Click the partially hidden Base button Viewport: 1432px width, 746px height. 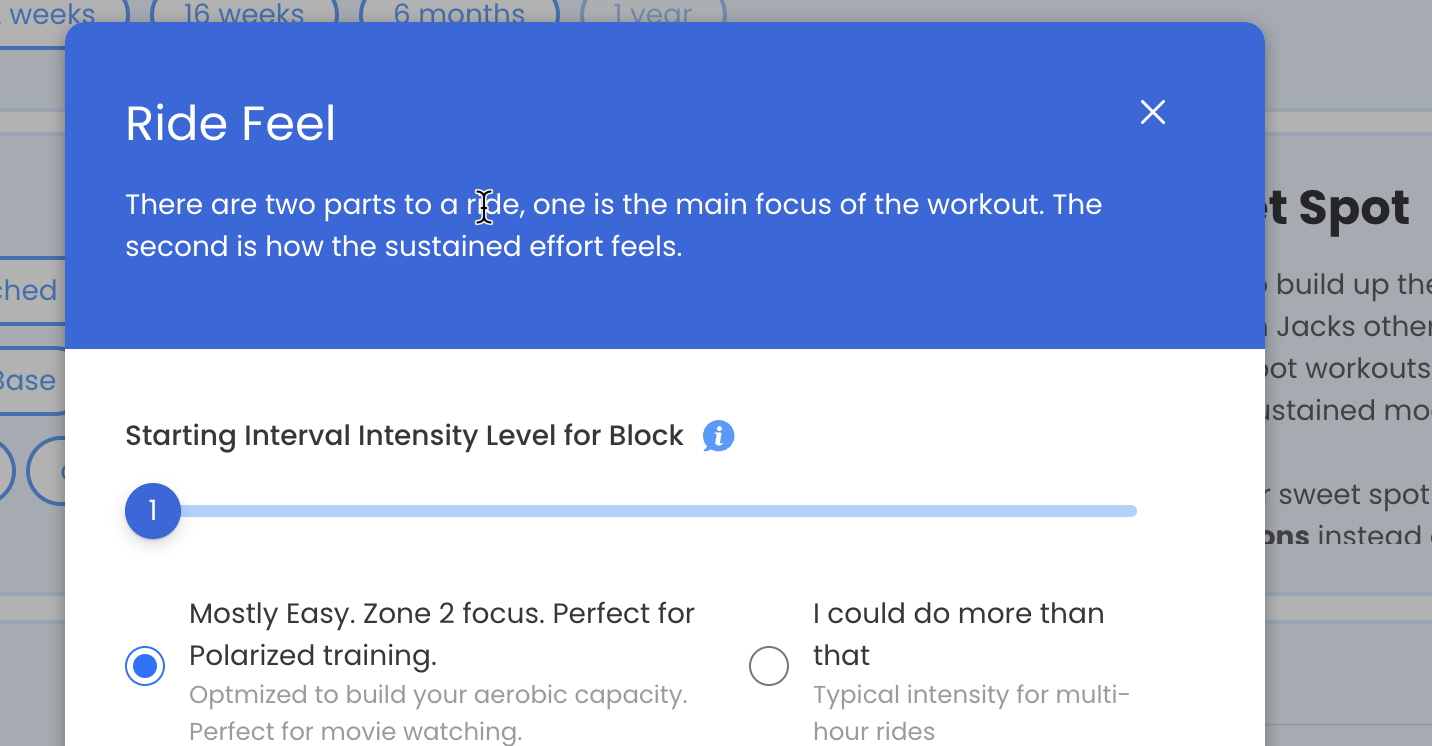tap(32, 380)
